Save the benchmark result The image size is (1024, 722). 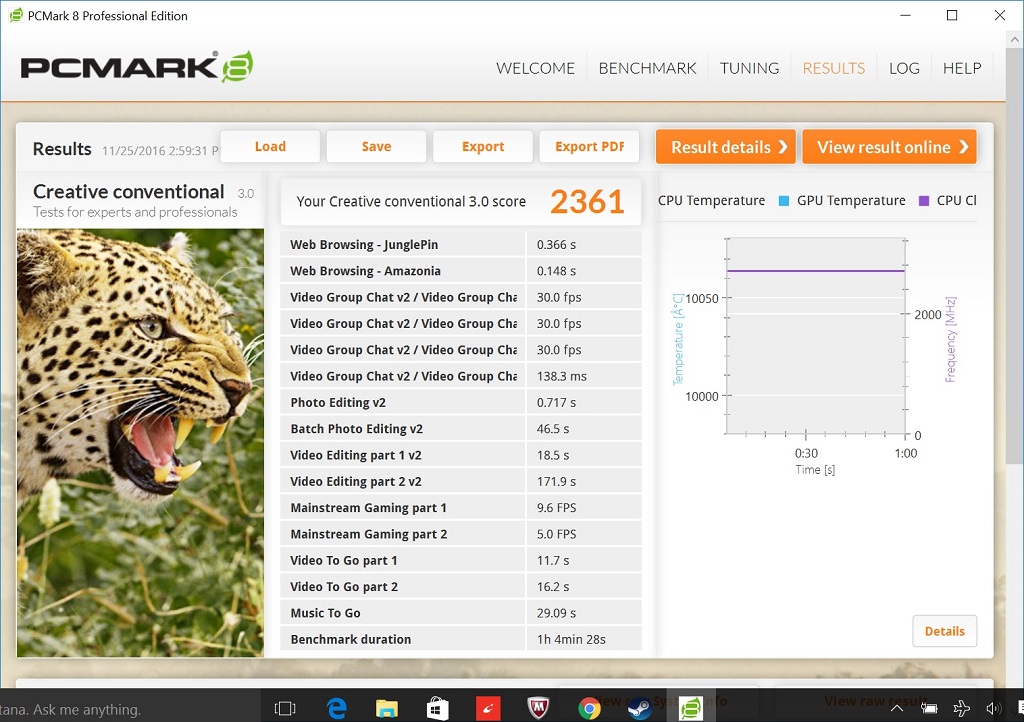[x=377, y=146]
